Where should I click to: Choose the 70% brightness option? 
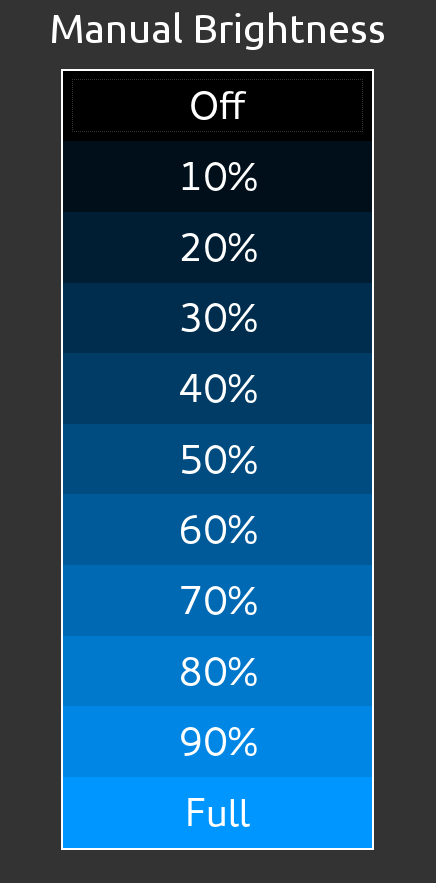point(217,601)
